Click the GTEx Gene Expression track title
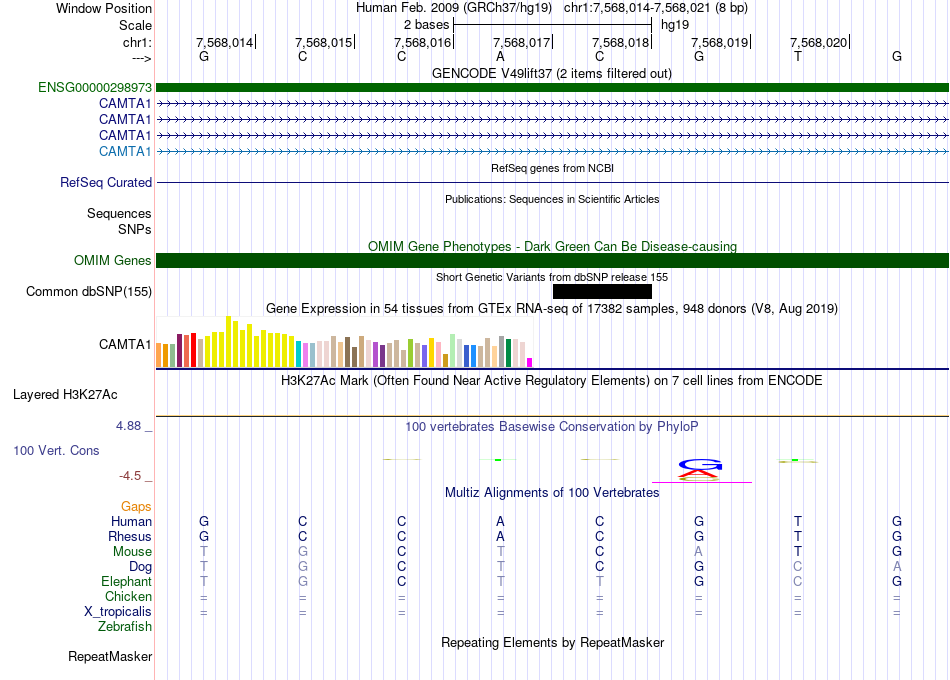The width and height of the screenshot is (950, 680). click(552, 308)
